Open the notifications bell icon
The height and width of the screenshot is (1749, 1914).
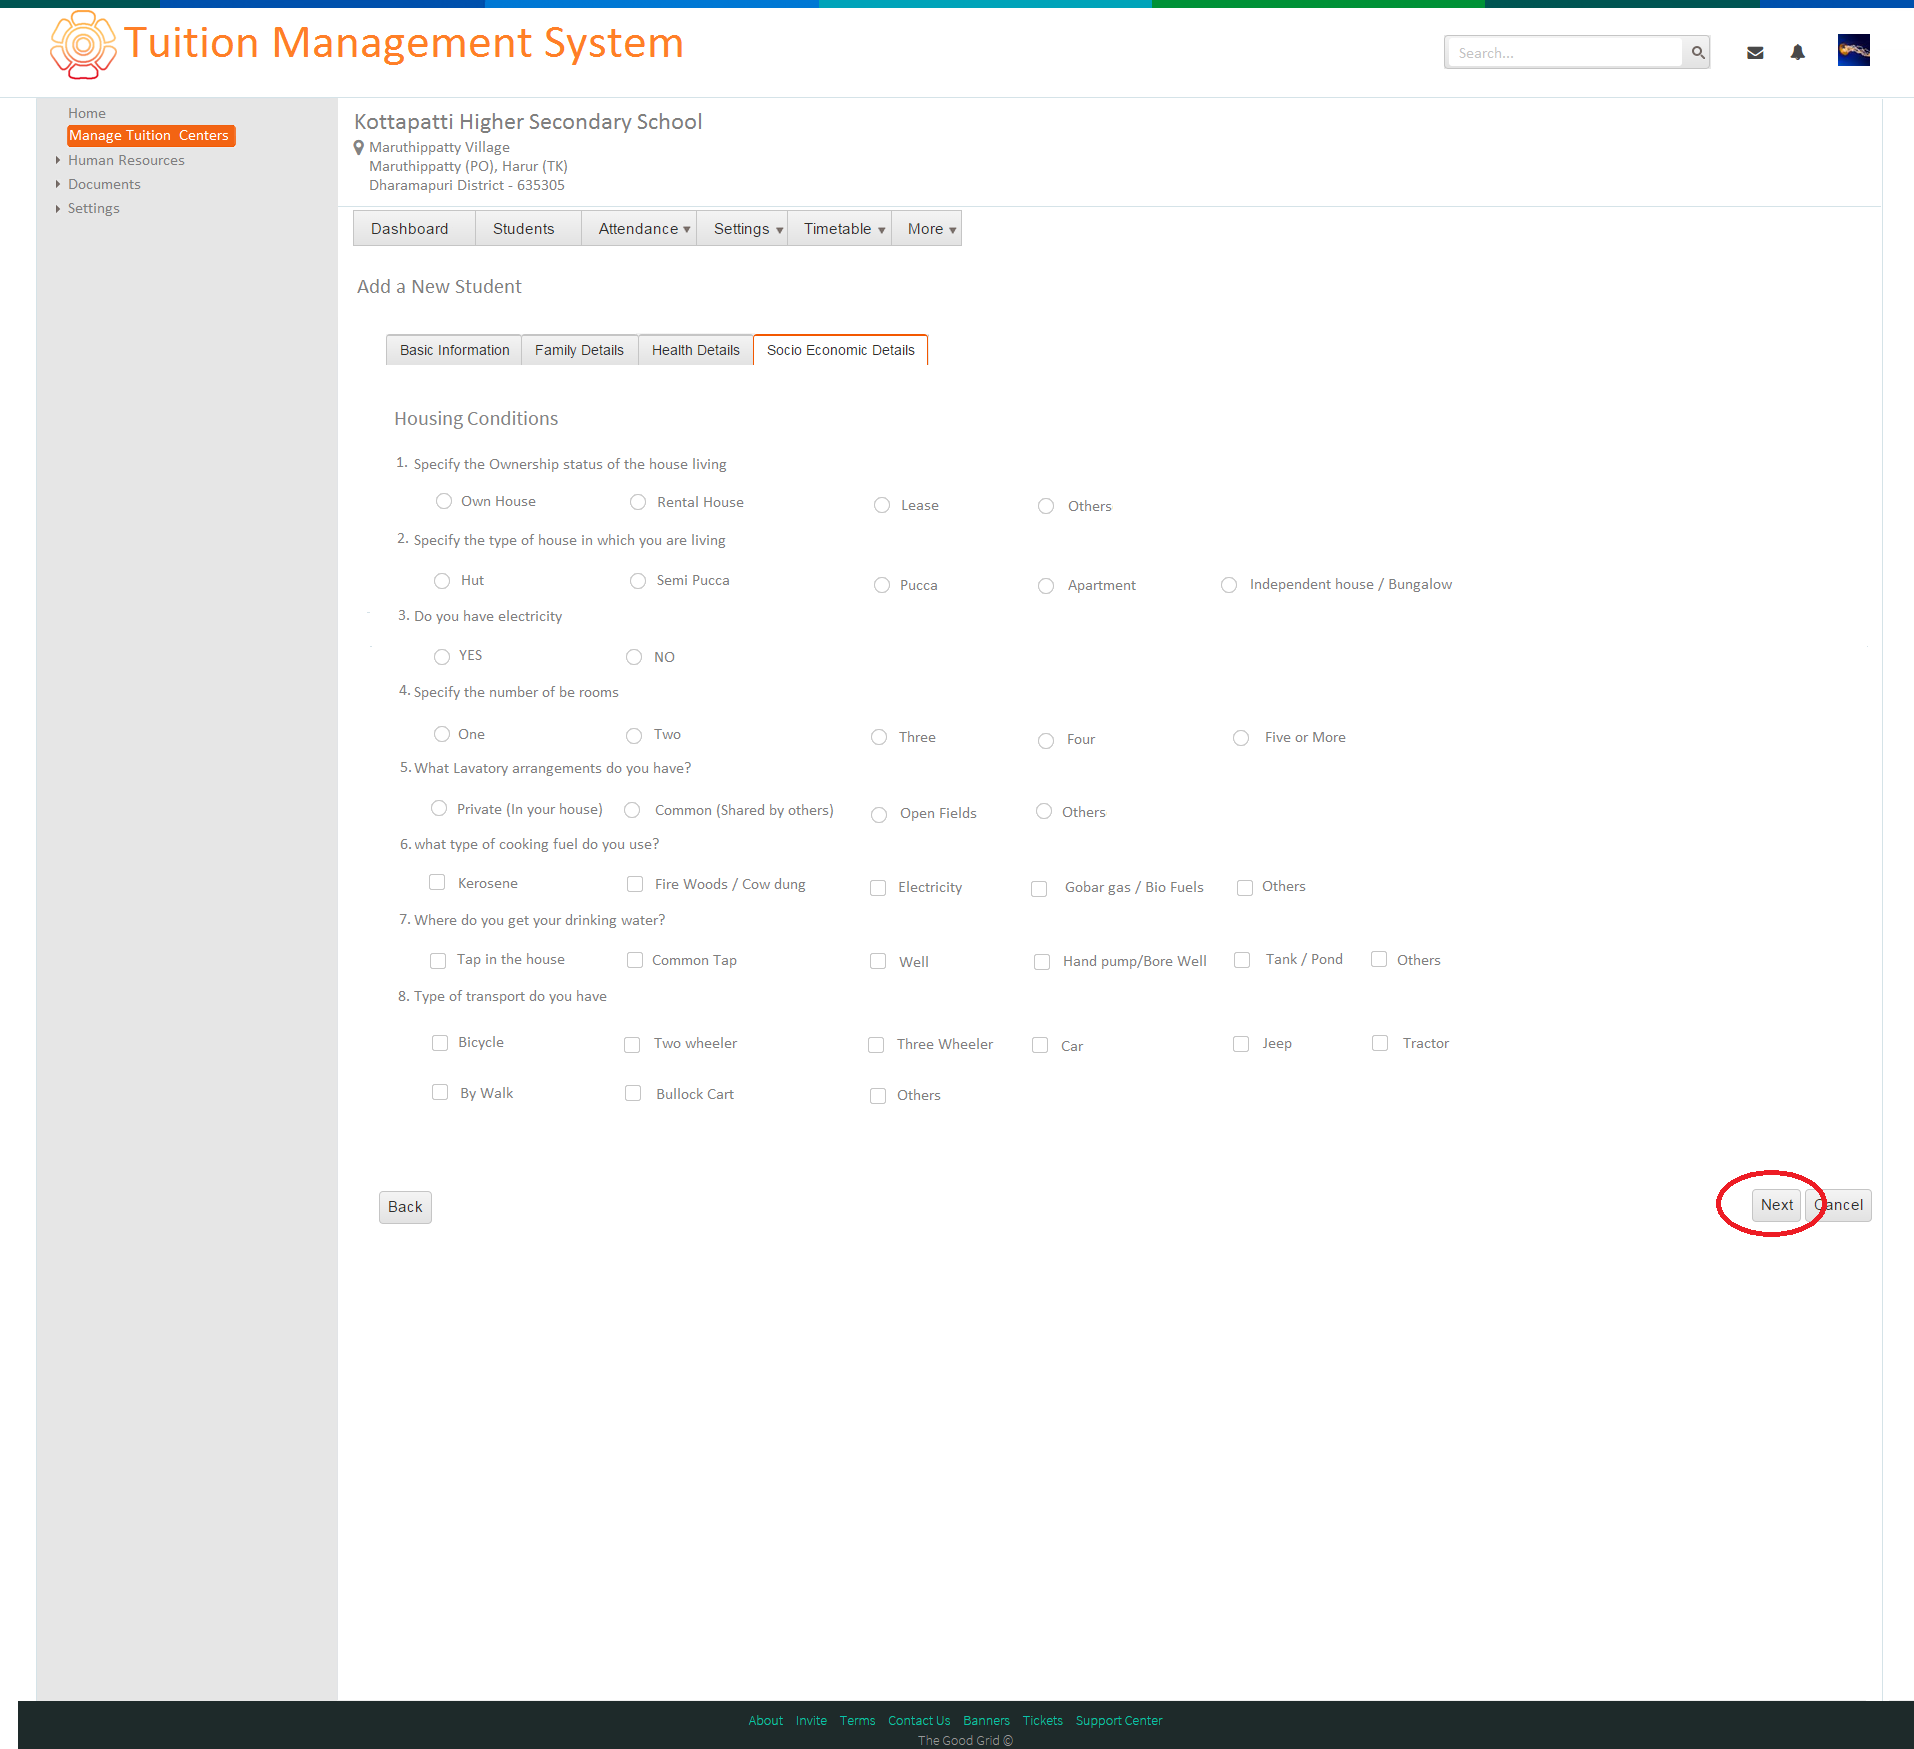(x=1798, y=52)
